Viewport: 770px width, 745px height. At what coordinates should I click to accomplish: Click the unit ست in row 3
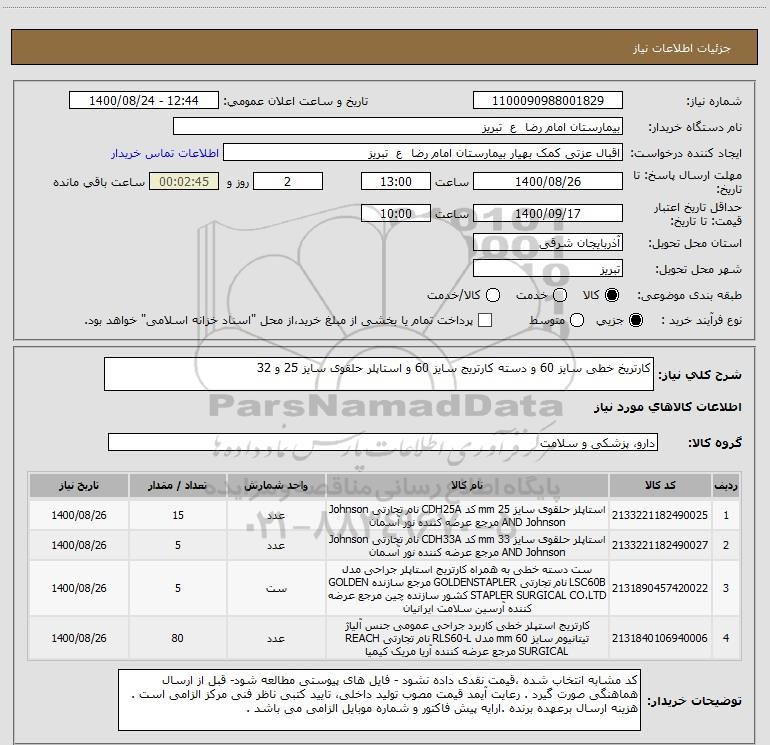(276, 588)
